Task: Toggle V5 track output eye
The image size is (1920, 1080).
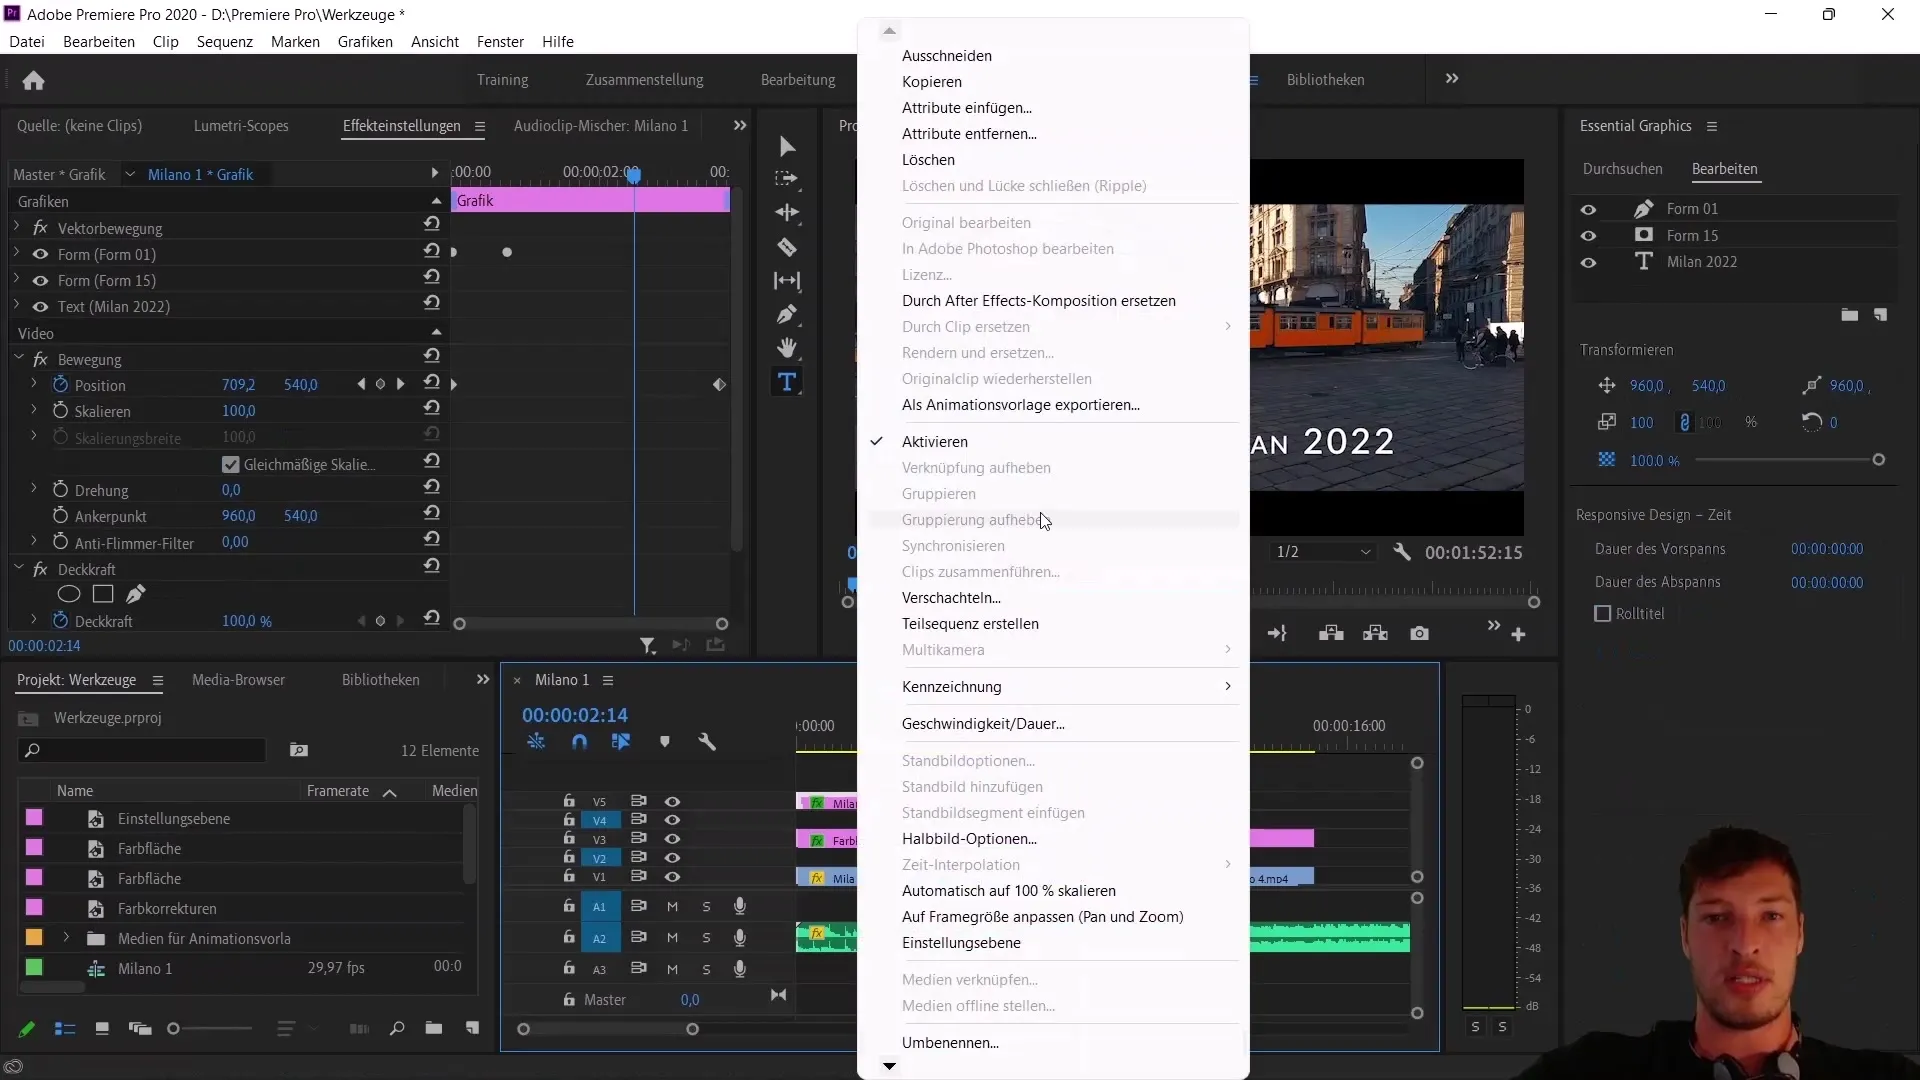Action: pos(672,802)
